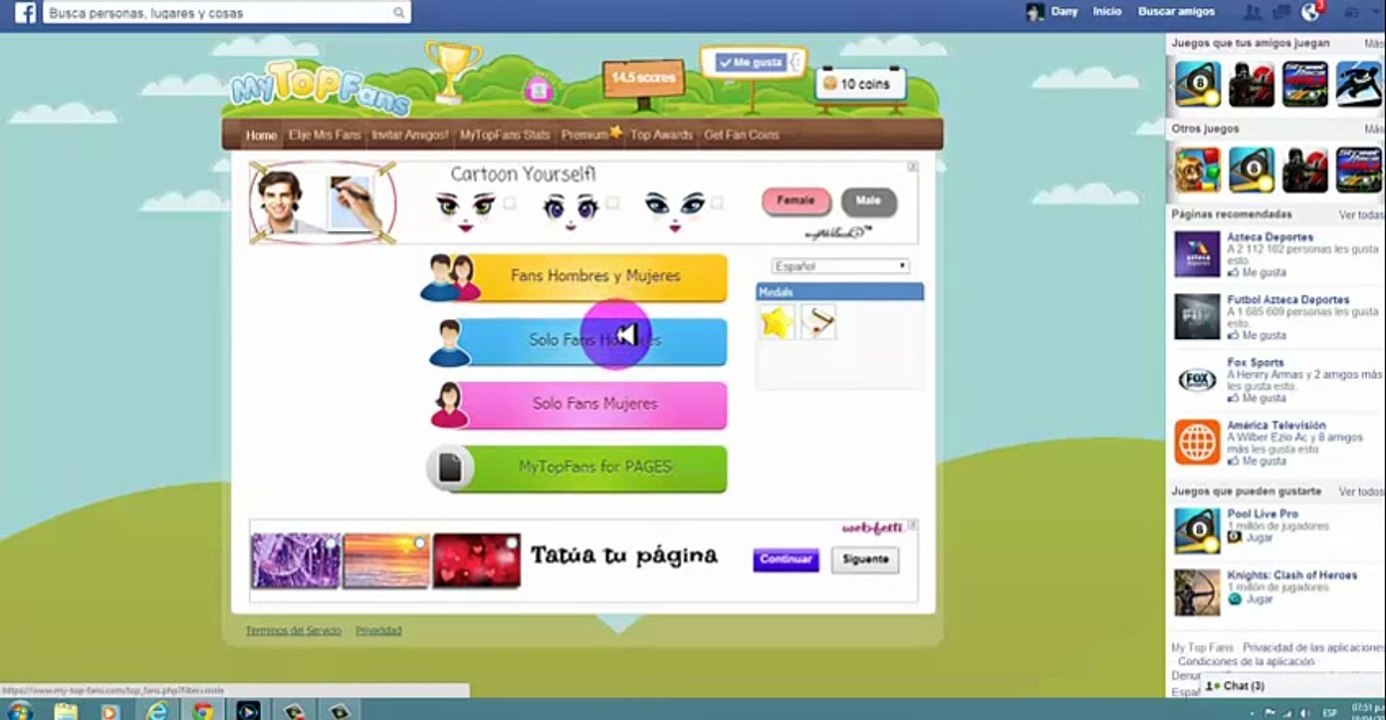
Task: Open the Windows Start button
Action: tap(19, 711)
